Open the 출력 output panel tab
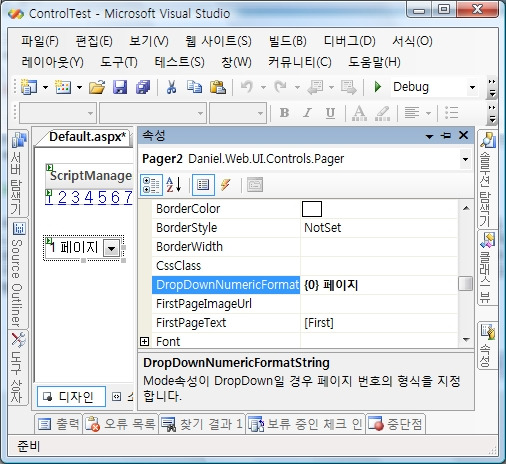Image resolution: width=506 pixels, height=464 pixels. click(59, 424)
